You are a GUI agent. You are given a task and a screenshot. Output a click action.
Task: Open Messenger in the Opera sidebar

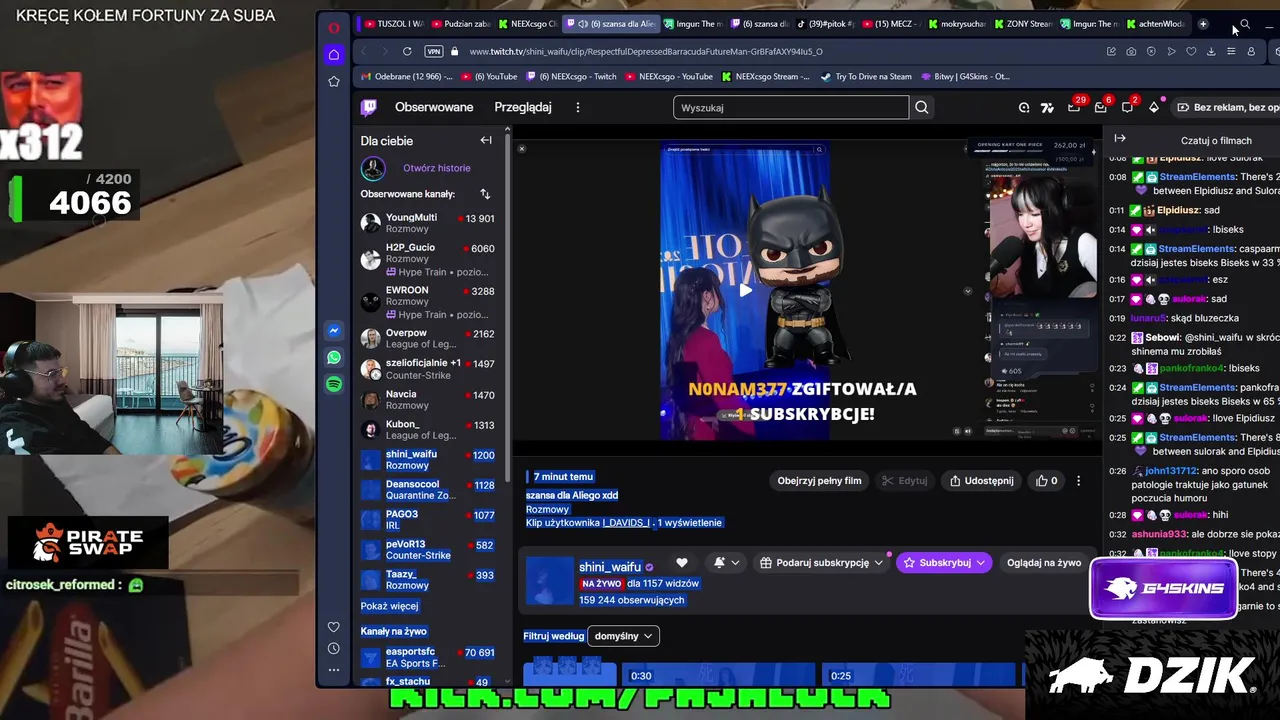click(x=334, y=331)
